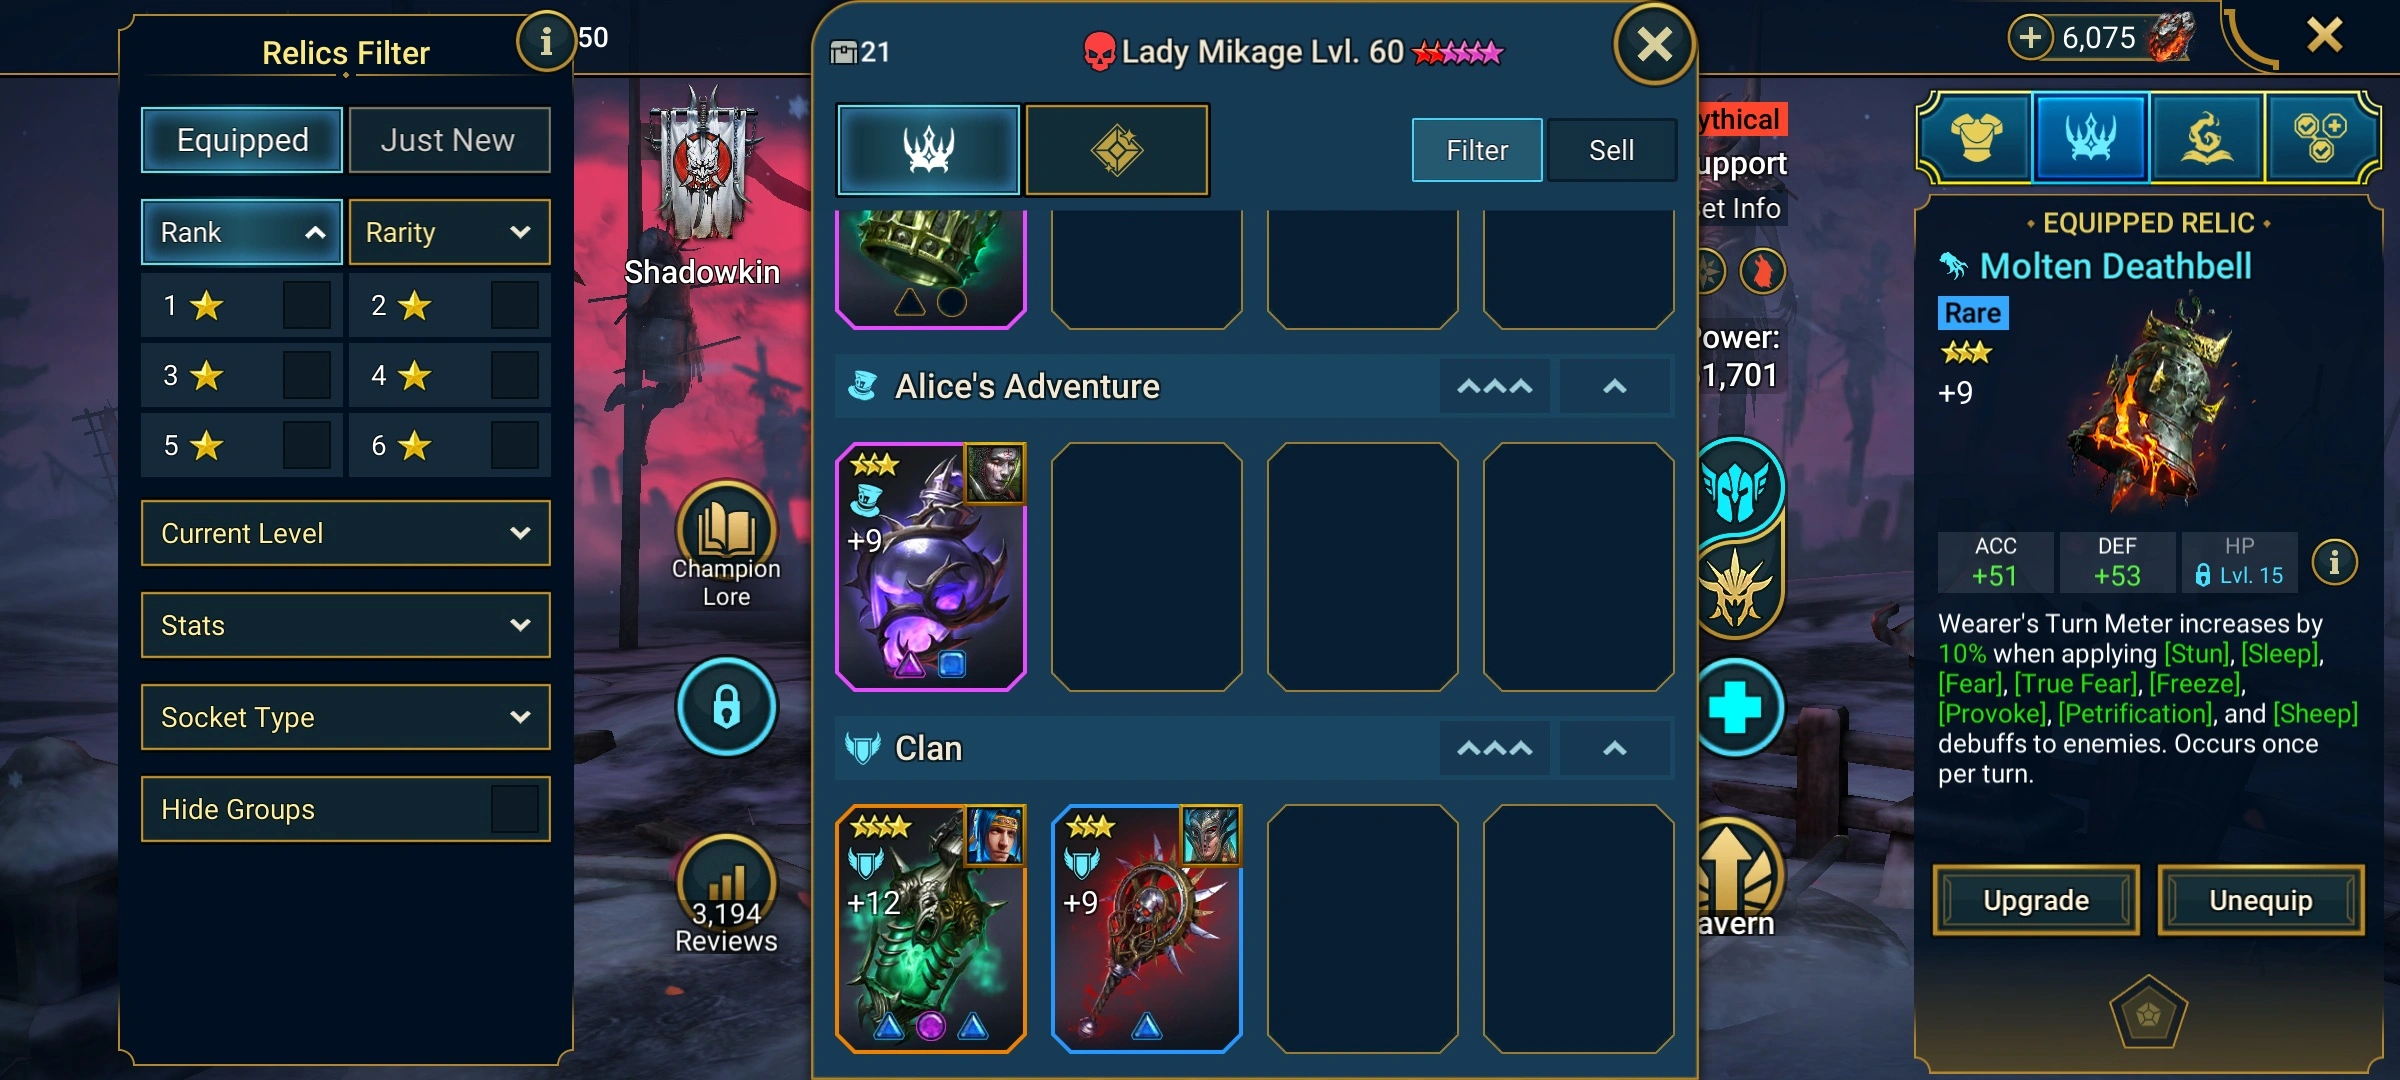Screen dimensions: 2400x1080
Task: Tap the plus icon next to 6,075
Action: click(2030, 38)
